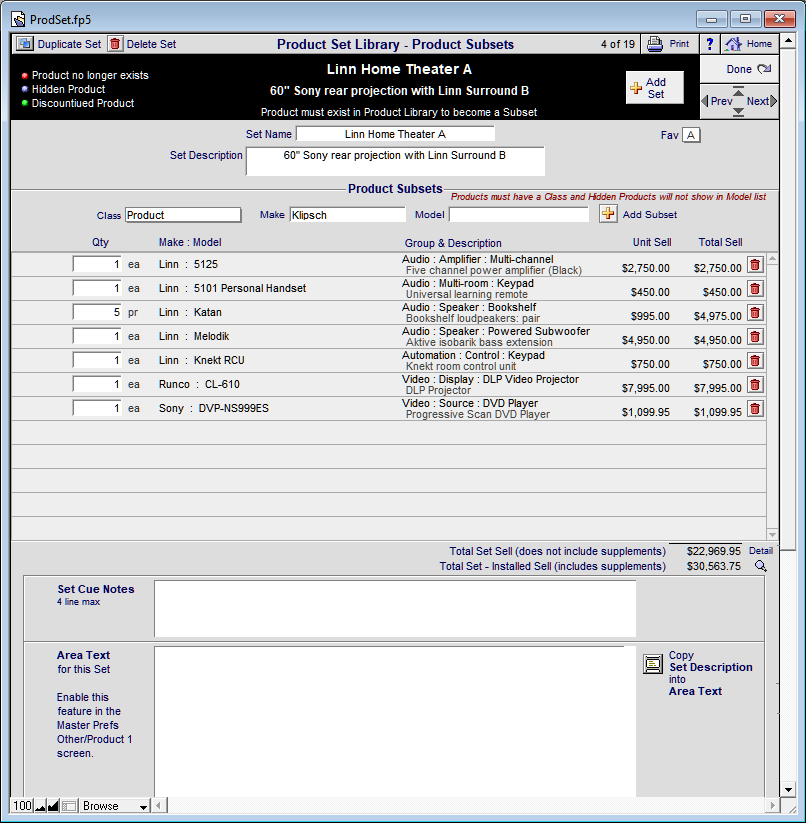Go Home via house icon
Viewport: 806px width, 823px height.
pos(733,44)
